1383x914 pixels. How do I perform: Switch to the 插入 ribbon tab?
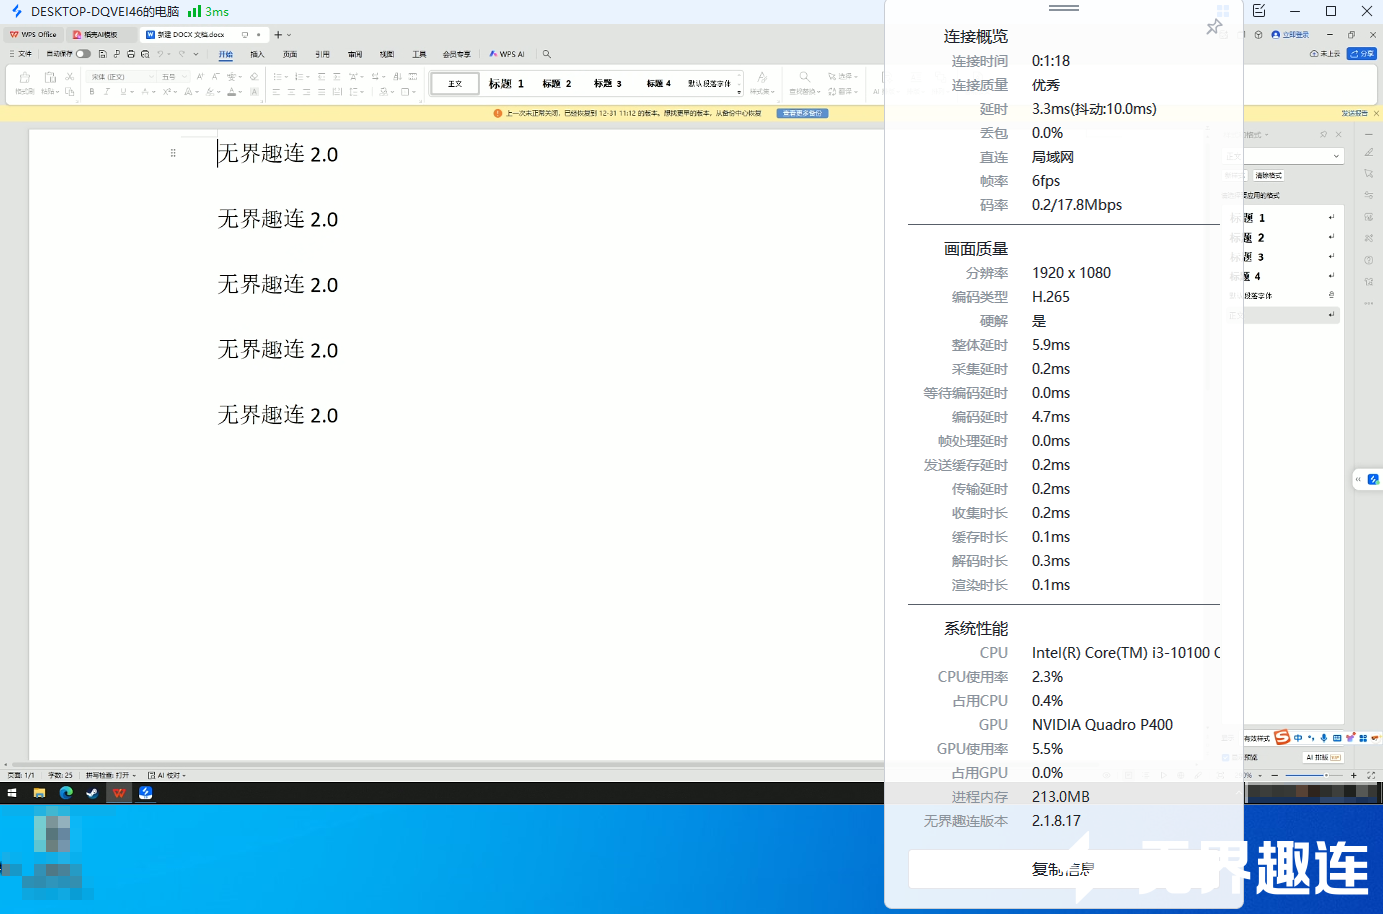click(x=257, y=55)
